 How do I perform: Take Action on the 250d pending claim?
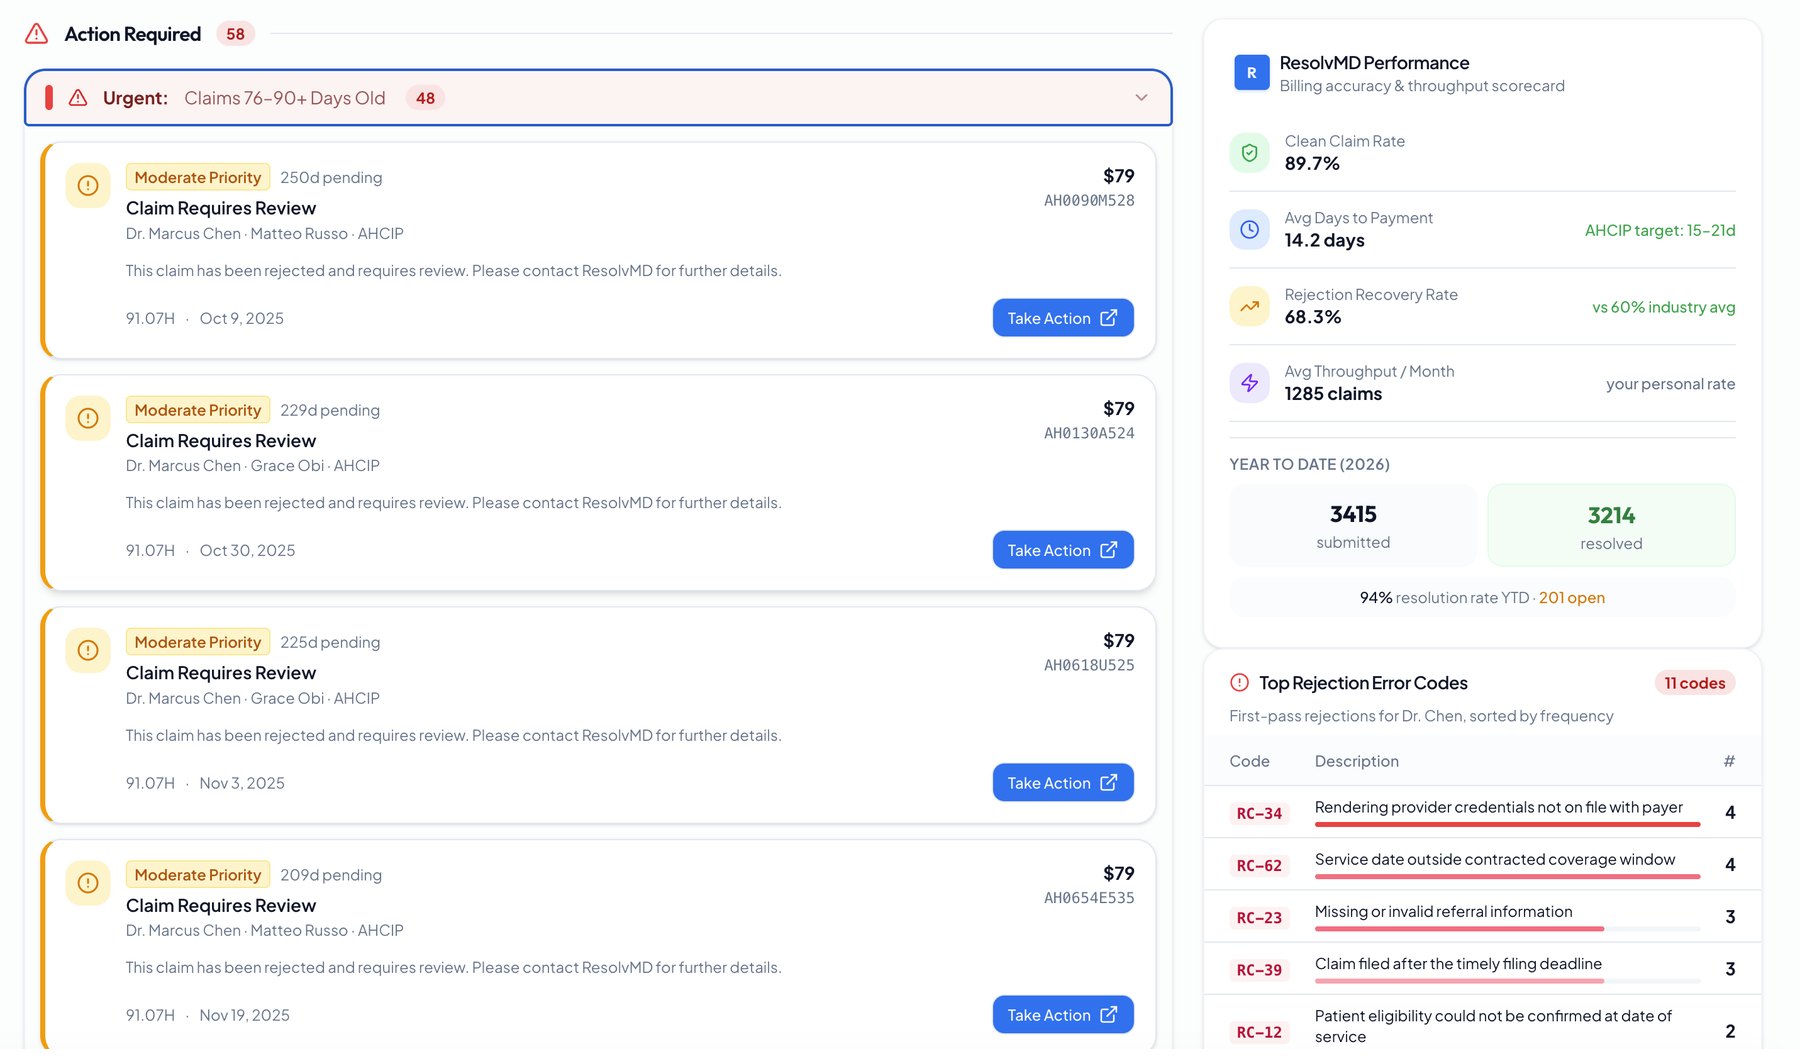(1063, 318)
